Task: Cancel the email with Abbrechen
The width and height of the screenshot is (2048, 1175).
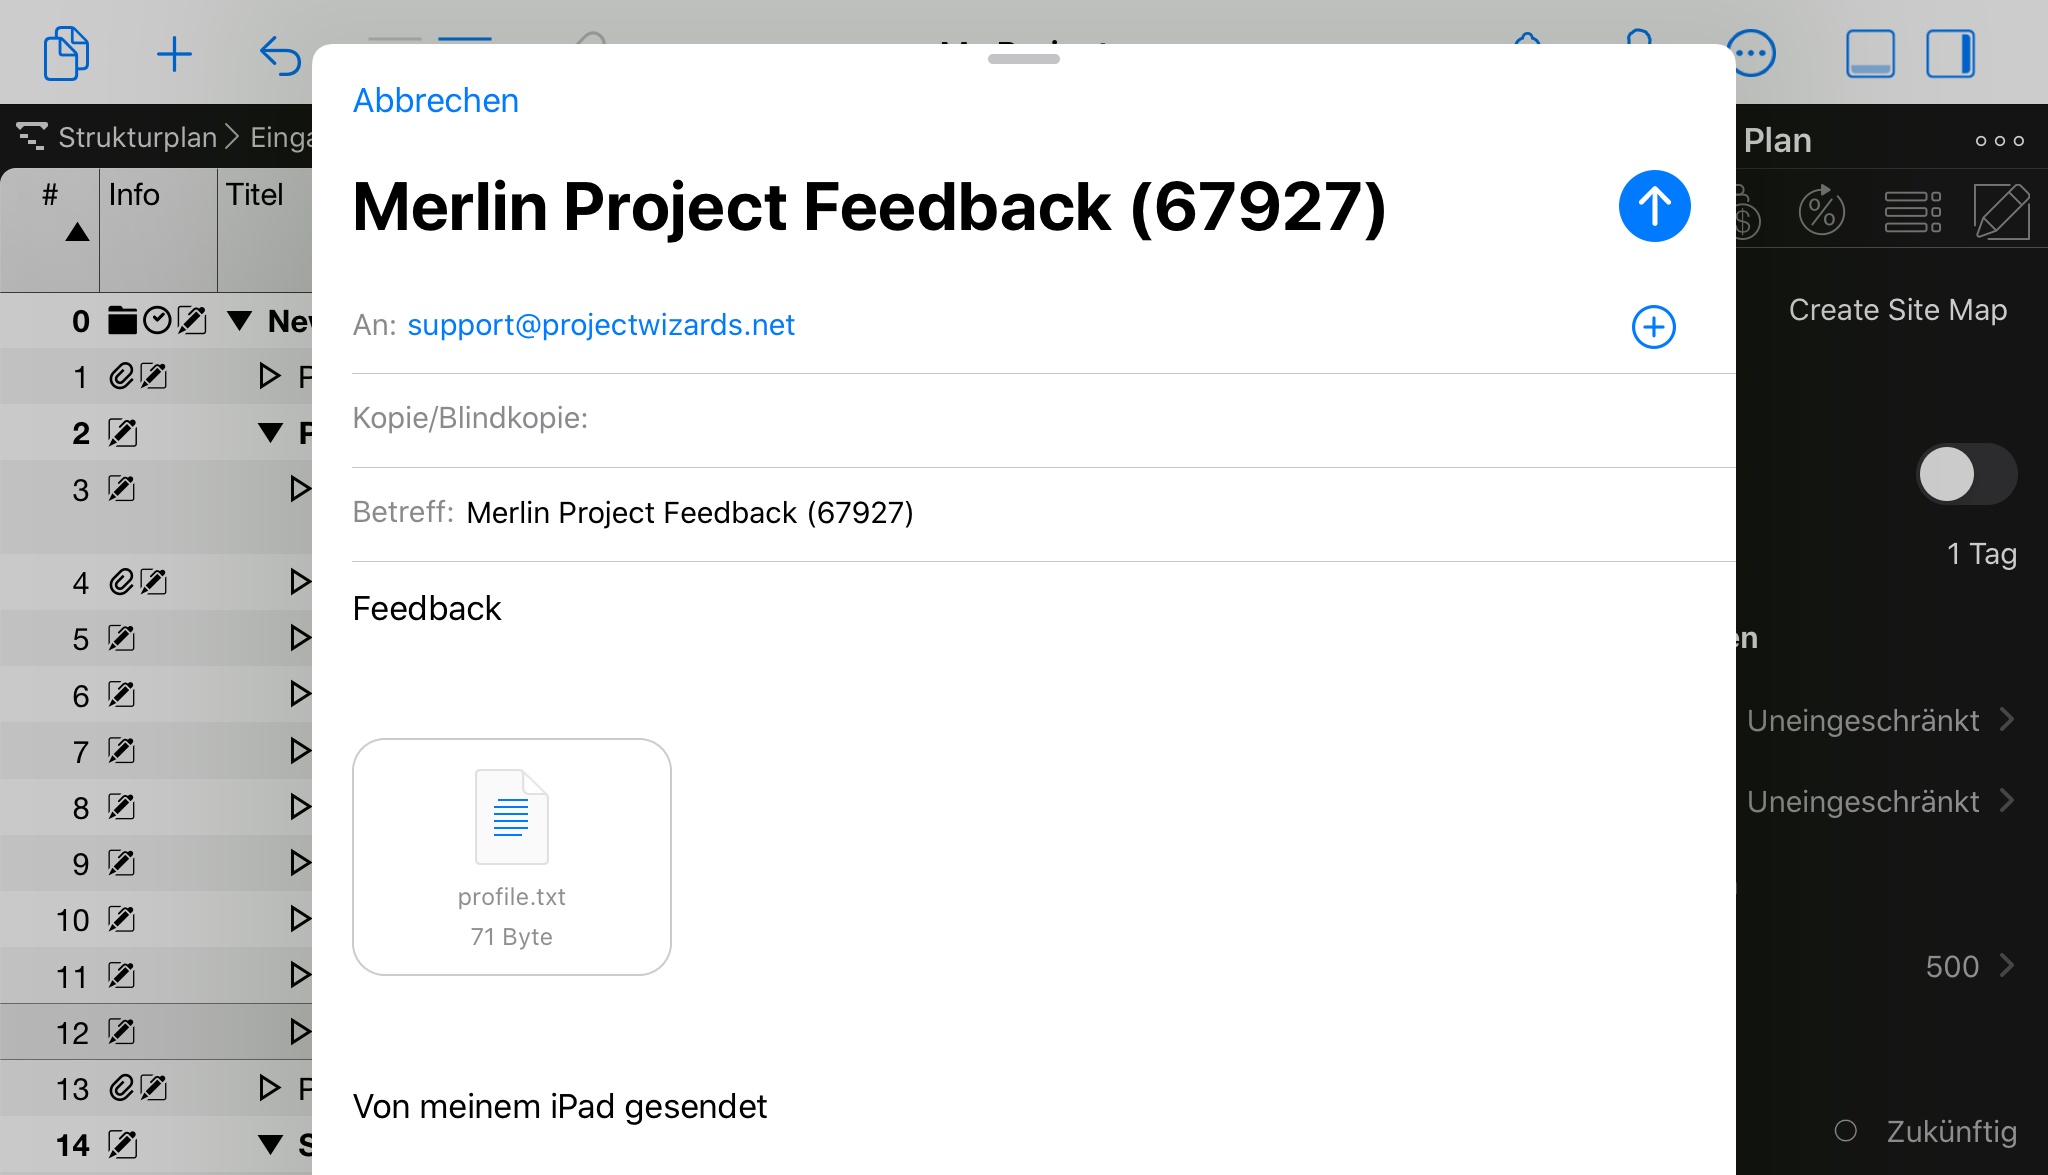Action: 436,100
